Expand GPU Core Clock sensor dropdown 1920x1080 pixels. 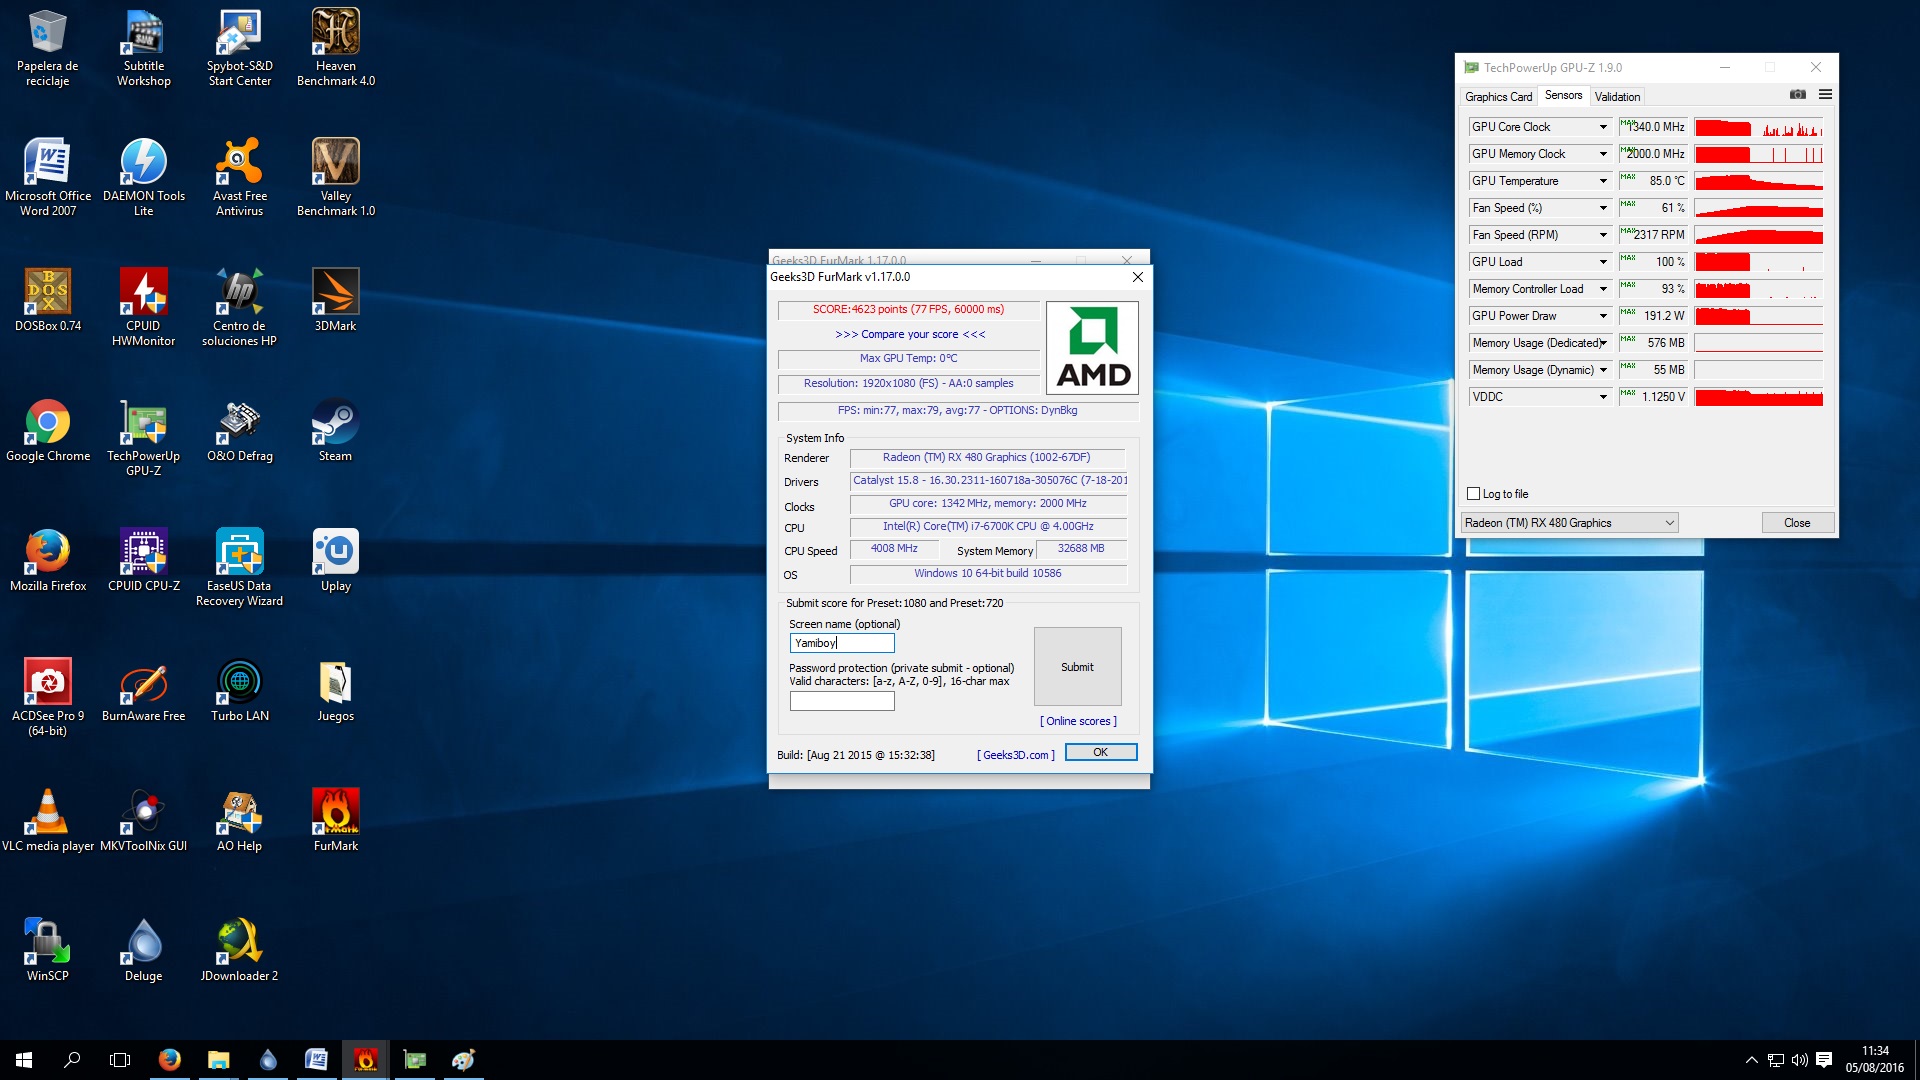tap(1603, 127)
